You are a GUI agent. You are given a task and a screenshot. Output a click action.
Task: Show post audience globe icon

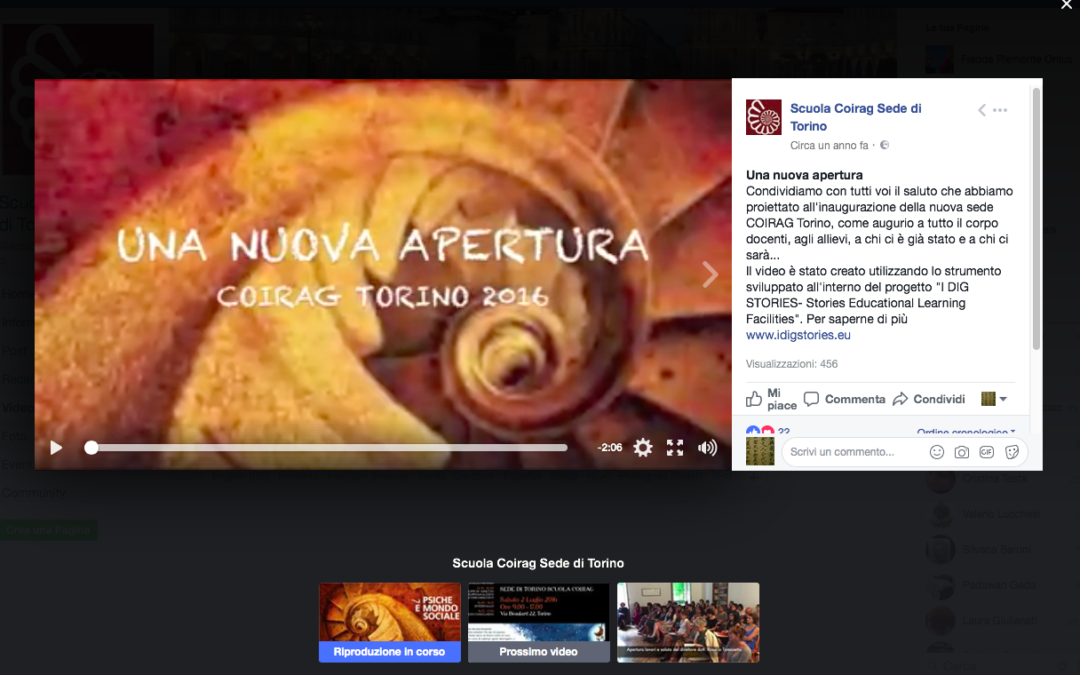coord(885,145)
